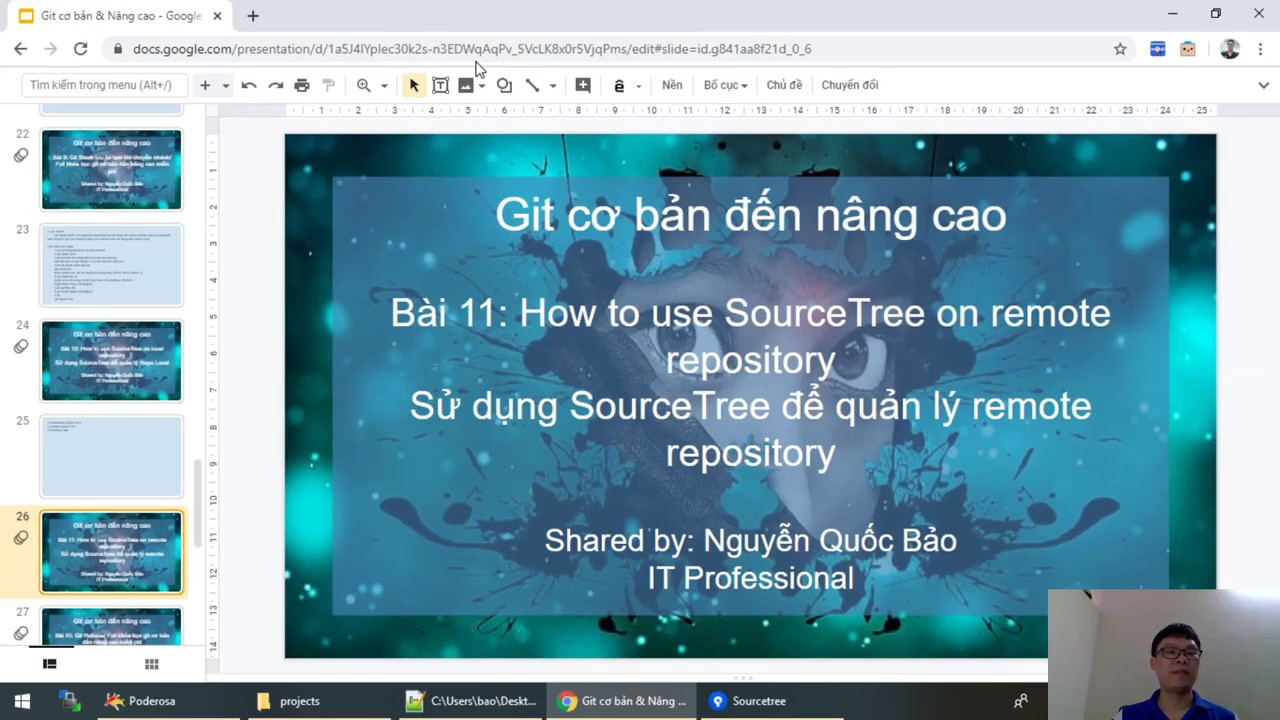Click the link icon beside slide 24
Image resolution: width=1280 pixels, height=720 pixels.
tap(21, 347)
